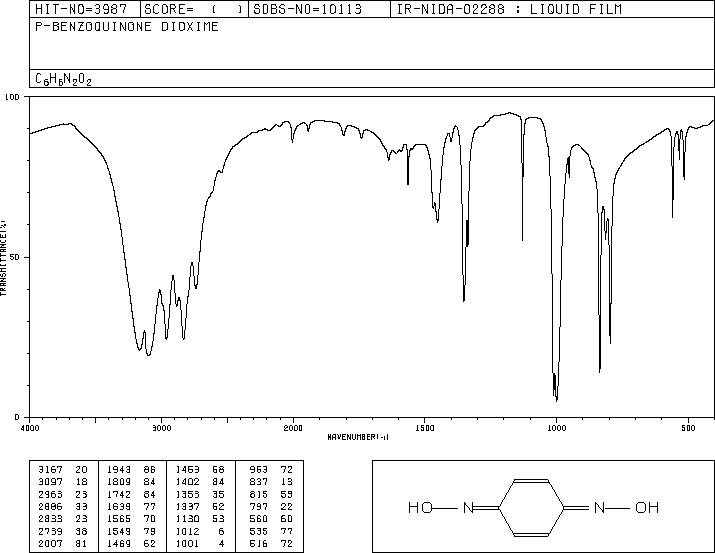Click the 2000 wavenumber axis label
Screen dimensions: 715x553
(x=293, y=428)
